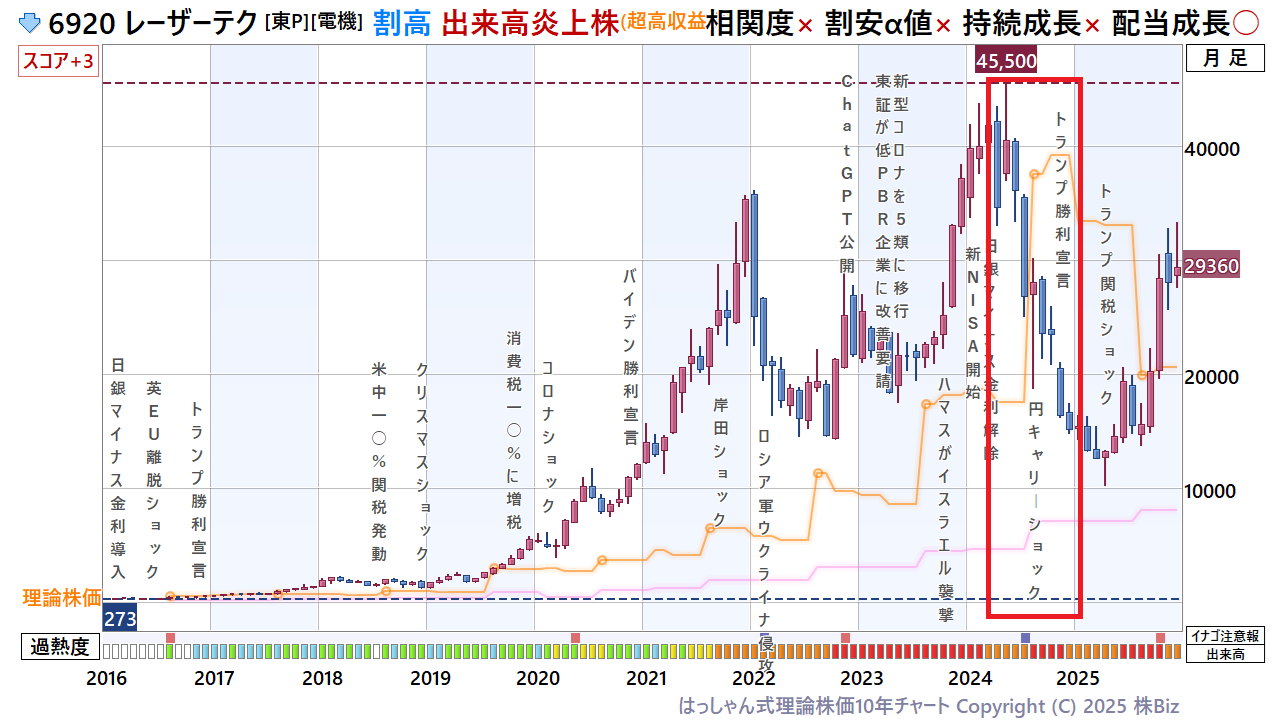
Task: Click the 29360 current price label
Action: point(1211,266)
